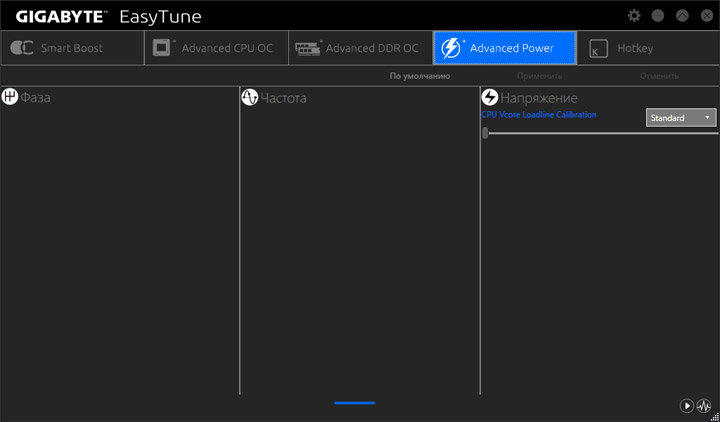Click the Фаза gear-shift icon
Screen dimensions: 720x422
pyautogui.click(x=10, y=97)
